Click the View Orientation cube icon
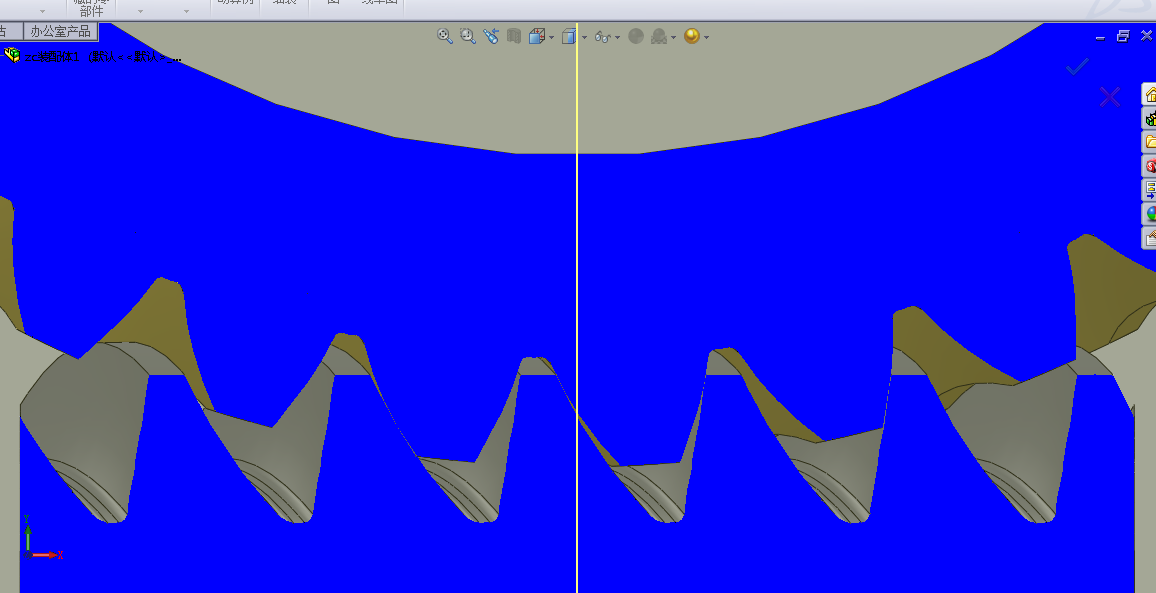Screen dimensions: 1156x593 click(x=537, y=36)
